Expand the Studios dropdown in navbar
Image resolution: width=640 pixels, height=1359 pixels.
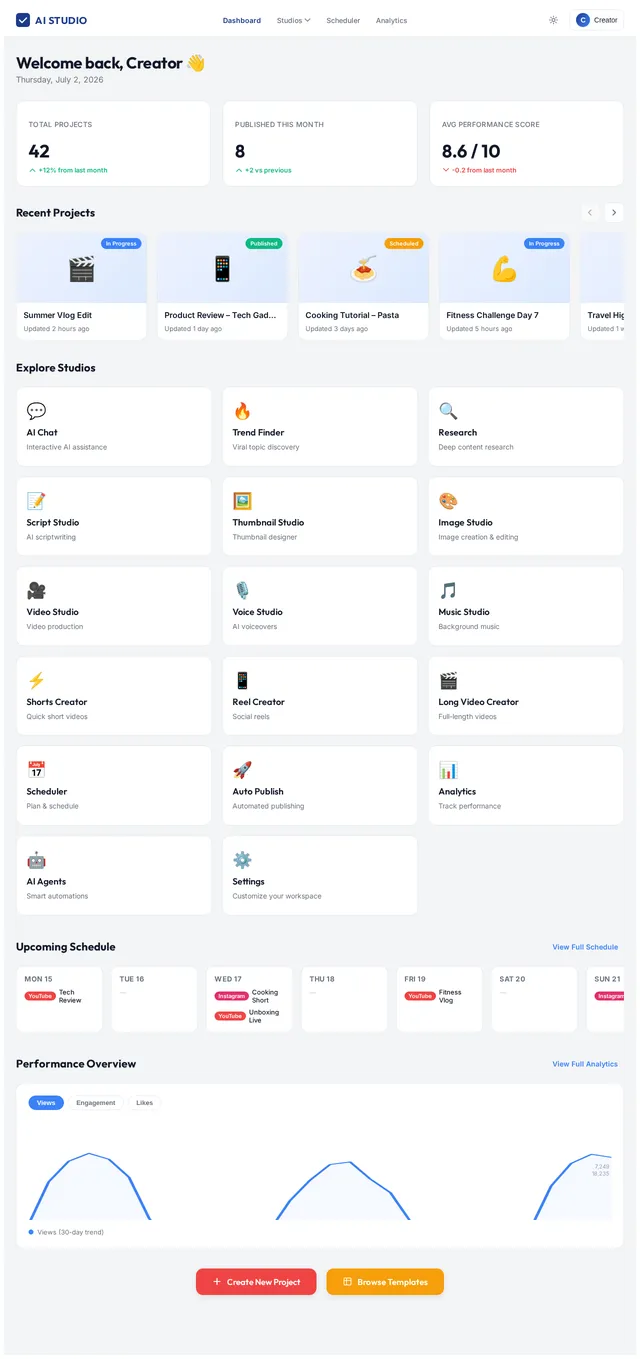pyautogui.click(x=294, y=20)
